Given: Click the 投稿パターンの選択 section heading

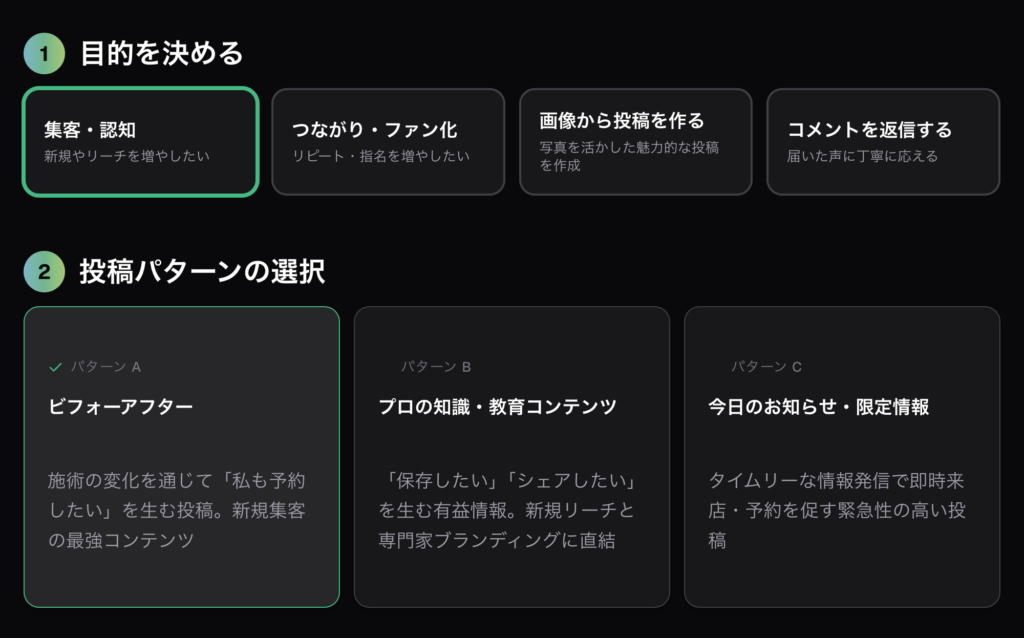Looking at the screenshot, I should coord(202,271).
